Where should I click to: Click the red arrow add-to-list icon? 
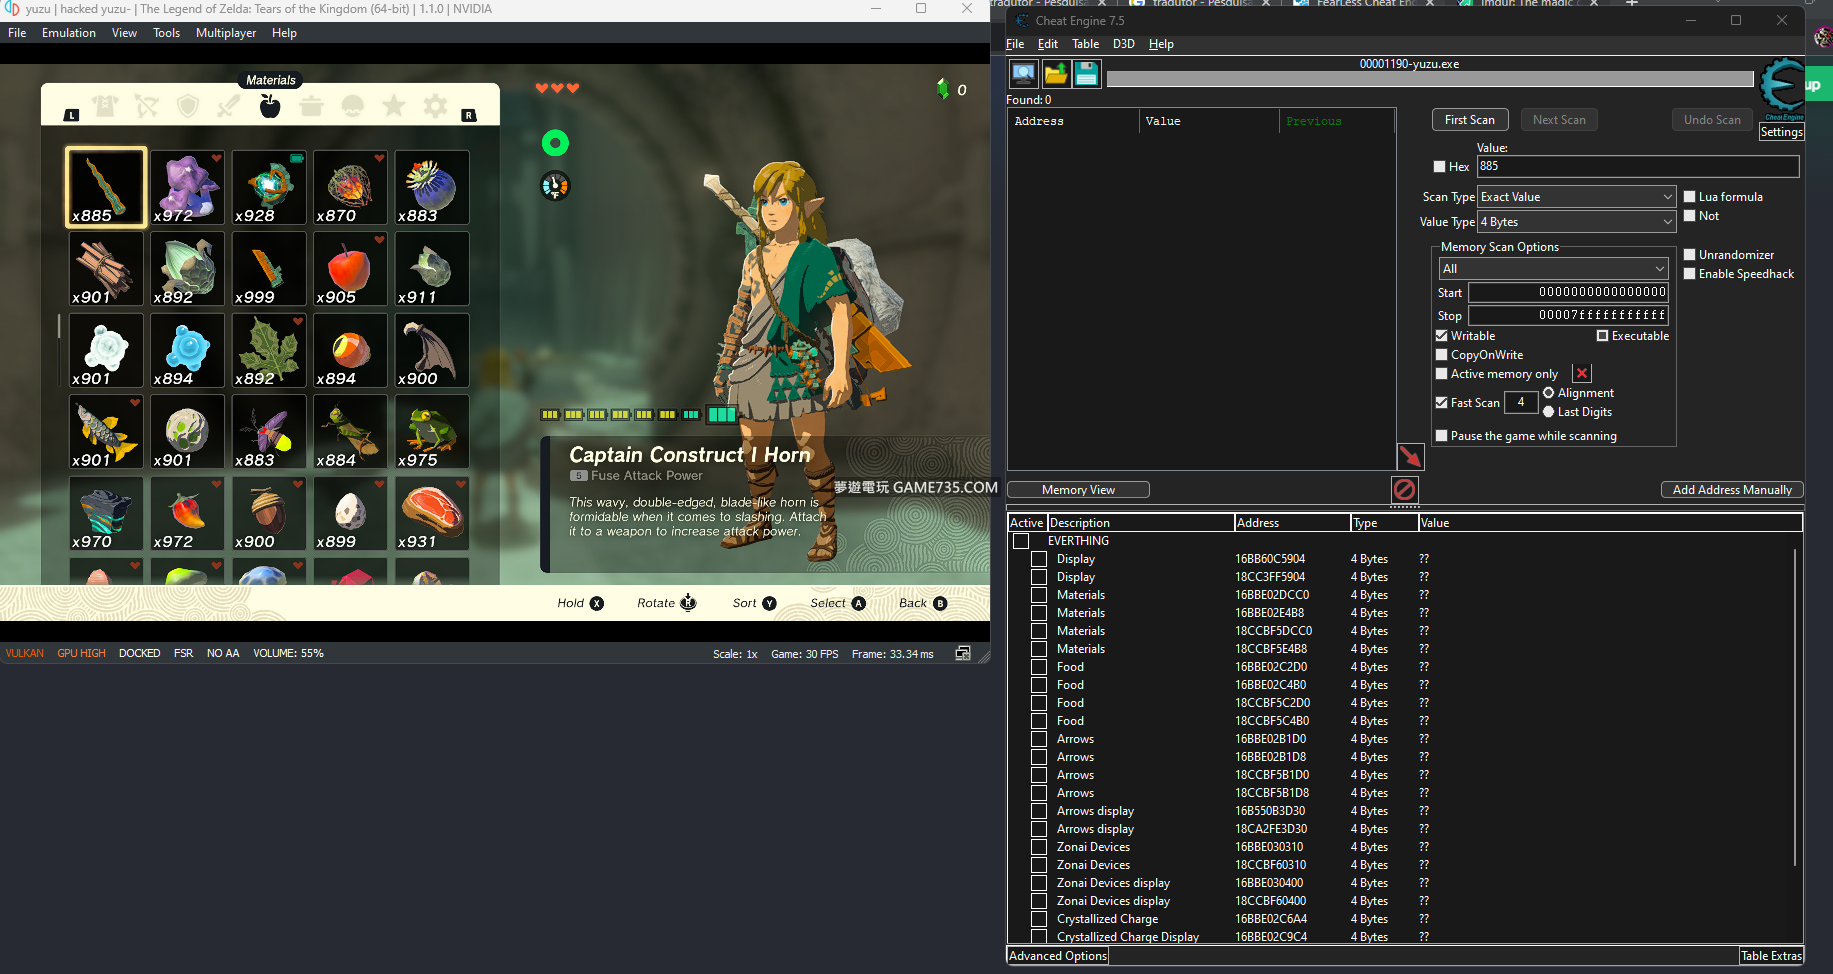pyautogui.click(x=1410, y=457)
